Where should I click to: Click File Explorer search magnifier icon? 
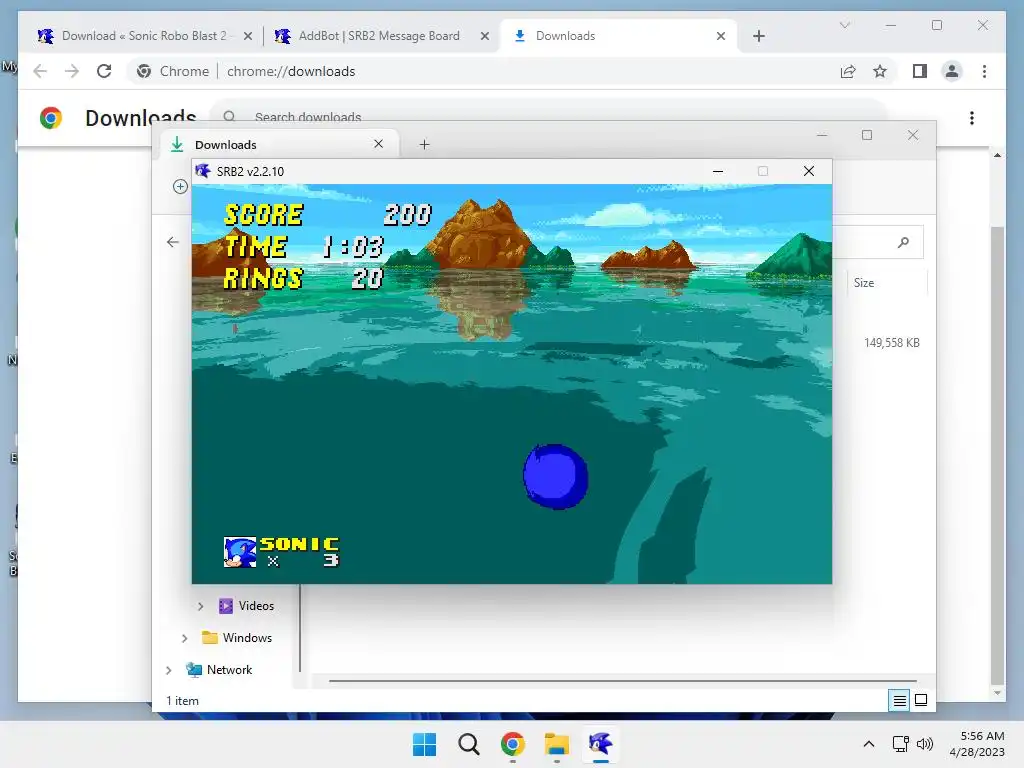point(903,242)
